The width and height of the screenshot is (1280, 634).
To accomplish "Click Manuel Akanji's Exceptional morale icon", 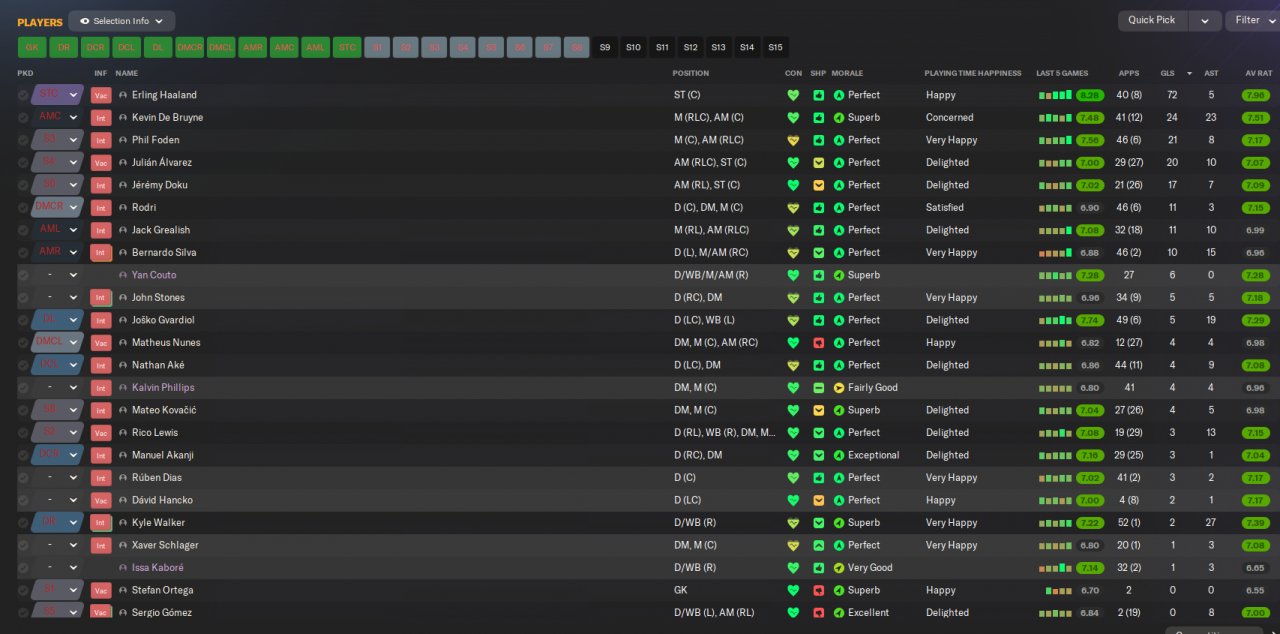I will 839,455.
